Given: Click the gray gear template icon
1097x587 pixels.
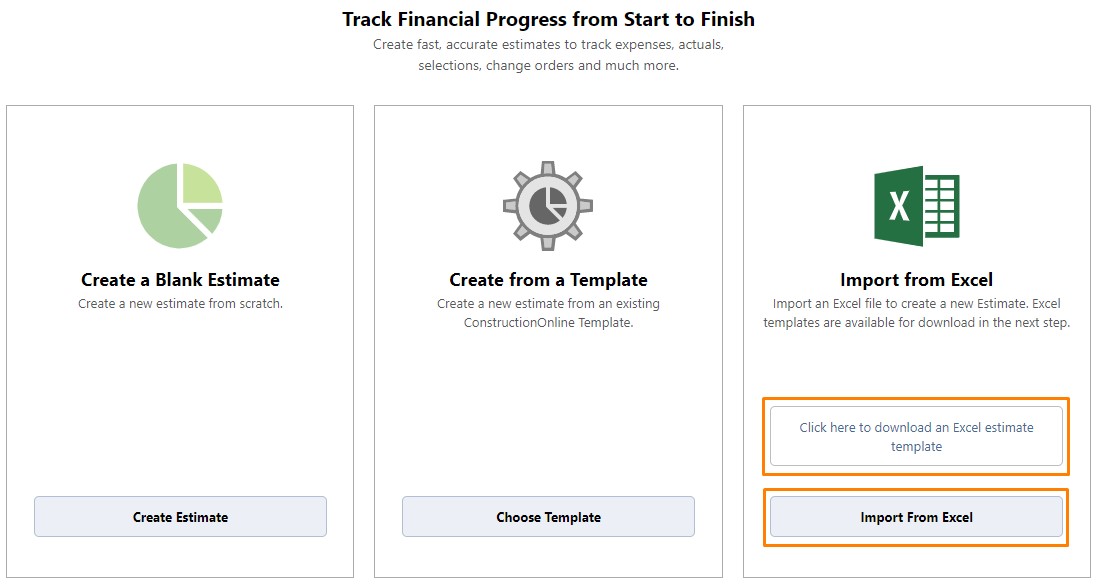Looking at the screenshot, I should click(548, 206).
